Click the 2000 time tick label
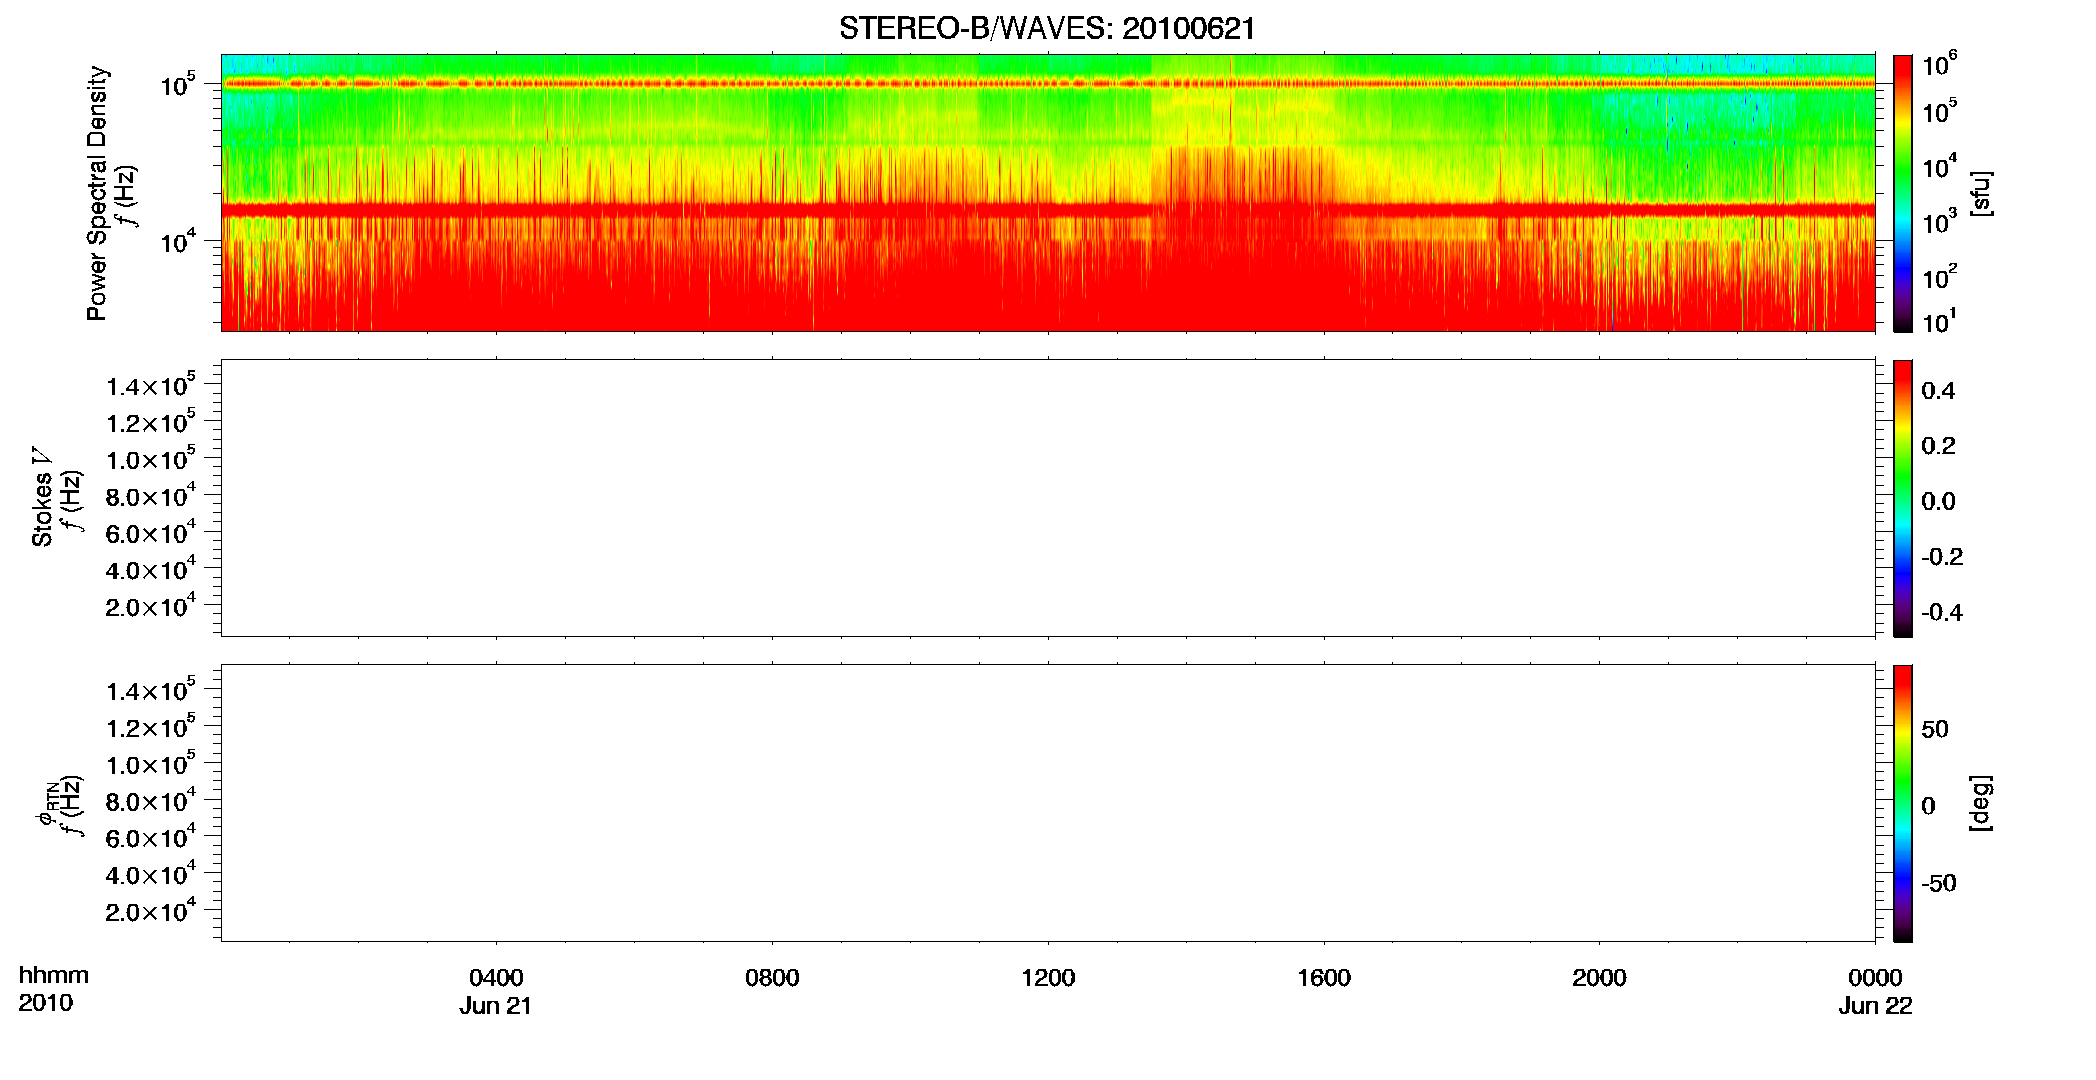 click(x=1599, y=977)
